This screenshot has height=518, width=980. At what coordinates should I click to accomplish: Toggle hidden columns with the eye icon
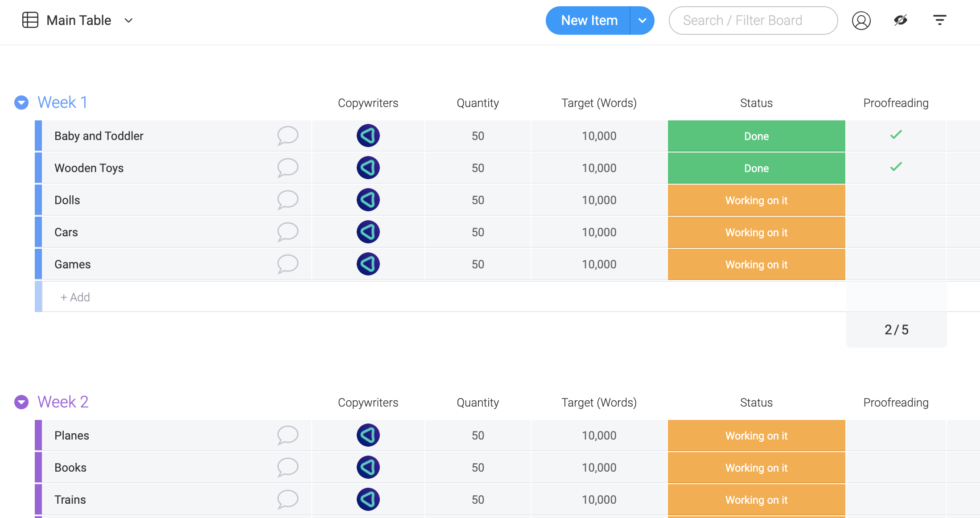click(901, 20)
